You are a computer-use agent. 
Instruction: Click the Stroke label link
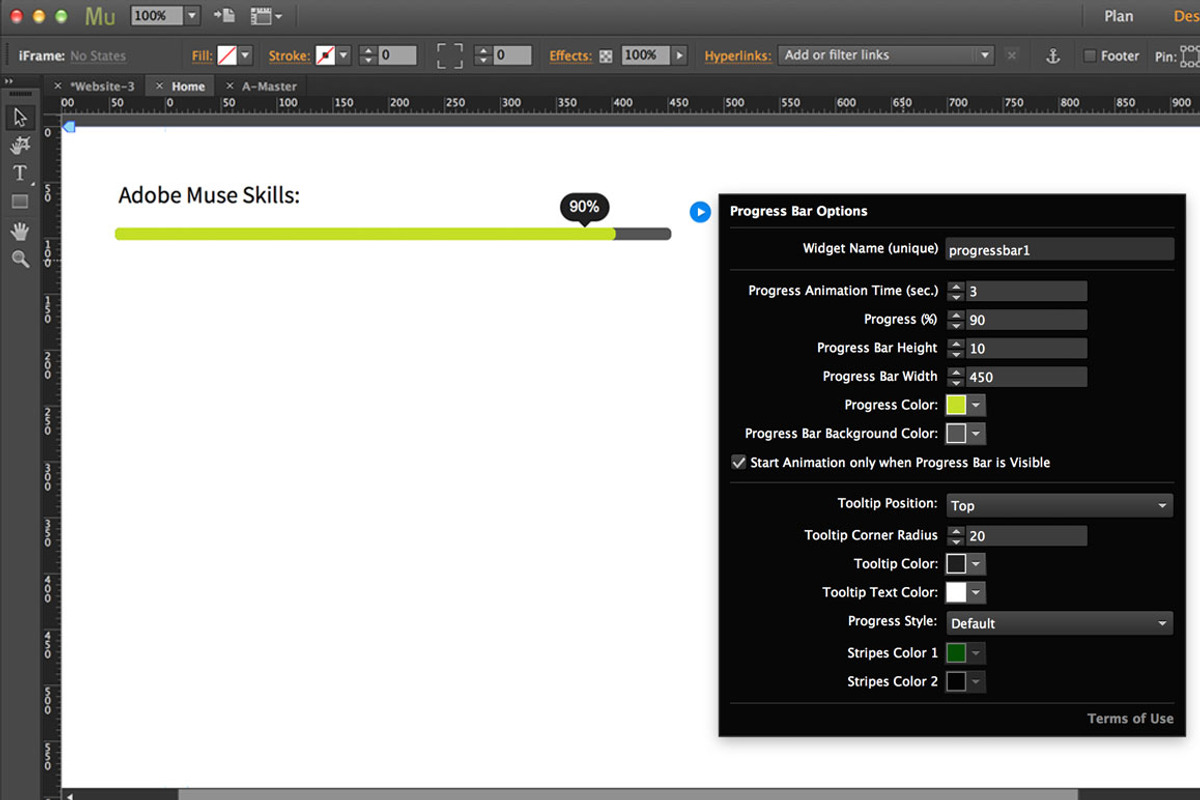coord(289,56)
